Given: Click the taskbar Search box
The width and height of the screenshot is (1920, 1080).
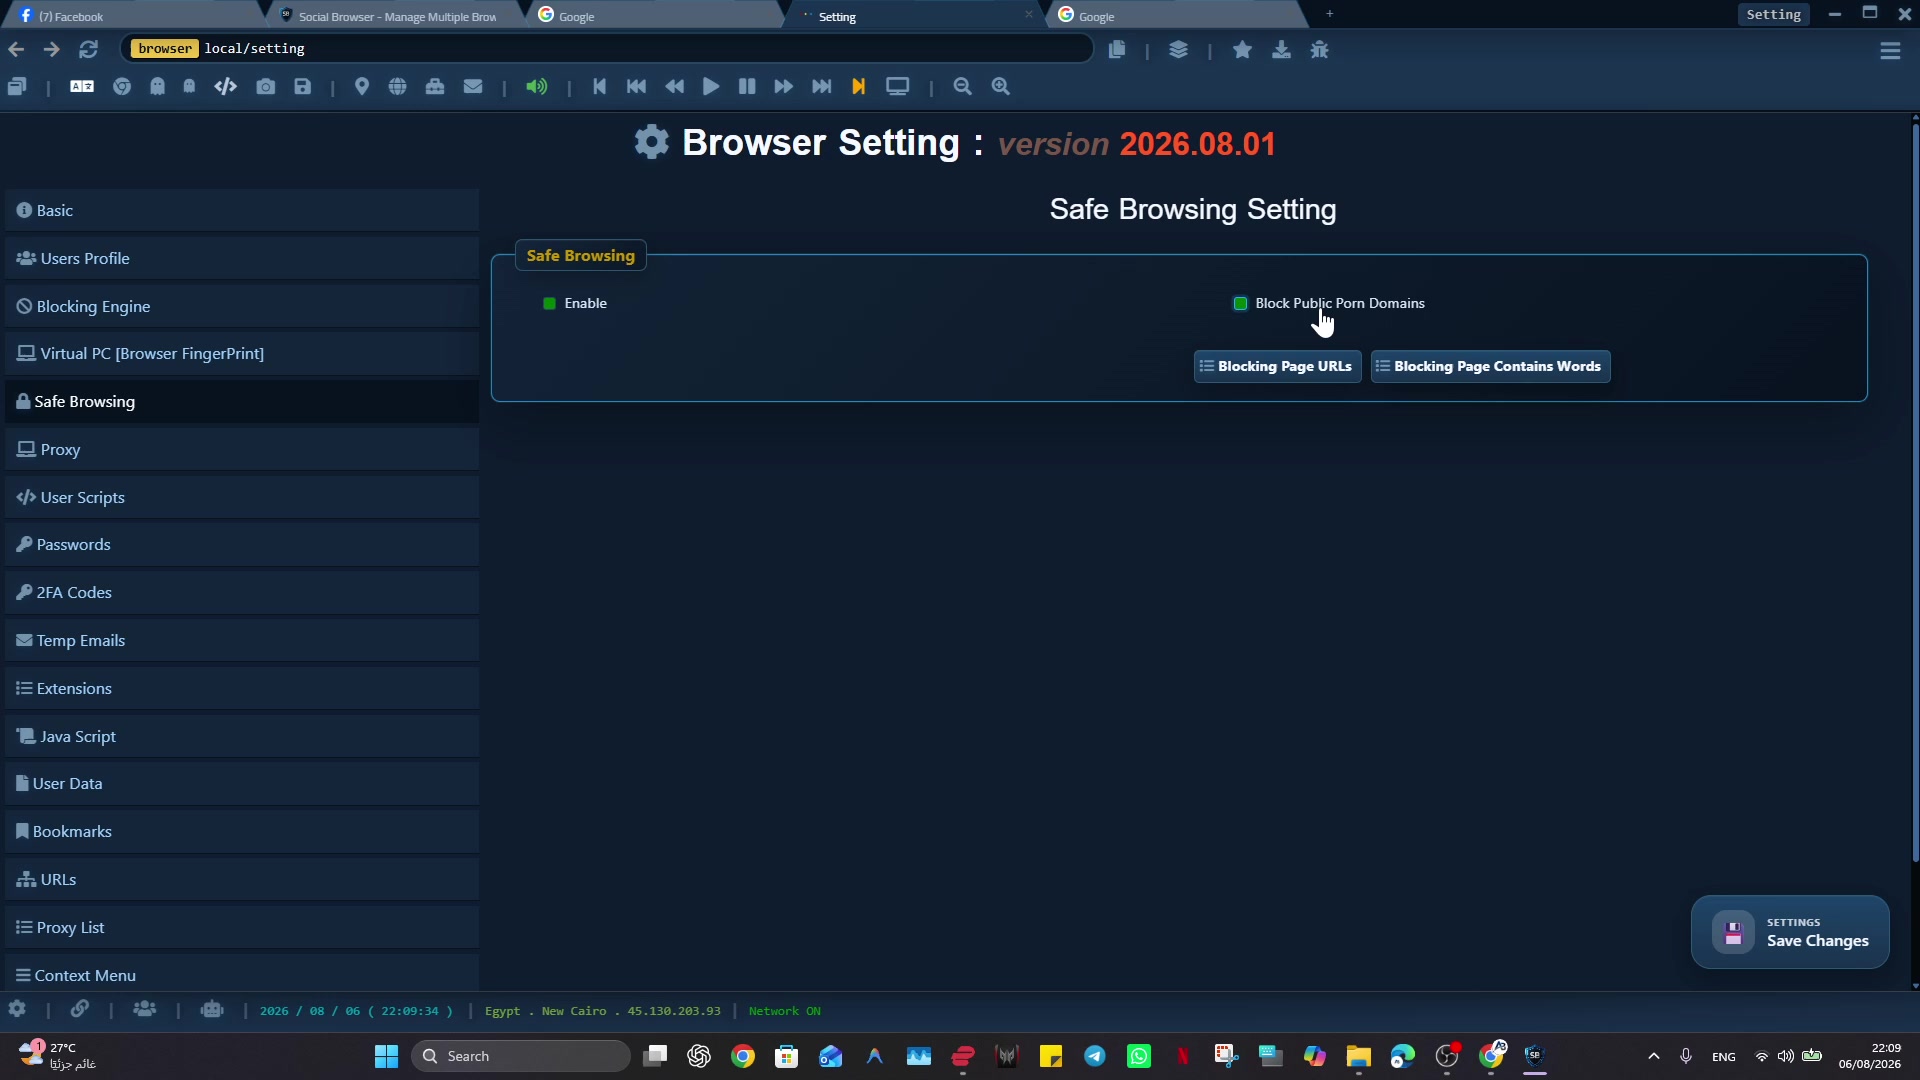Looking at the screenshot, I should tap(521, 1057).
